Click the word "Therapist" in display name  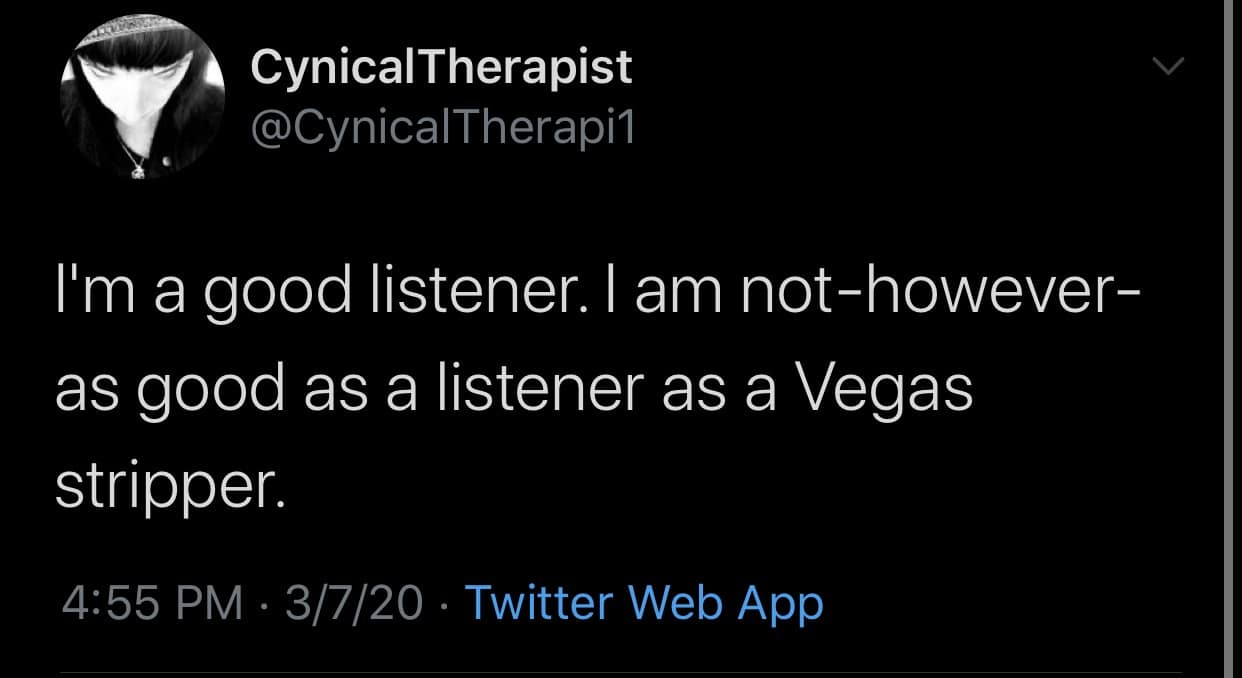pyautogui.click(x=524, y=67)
